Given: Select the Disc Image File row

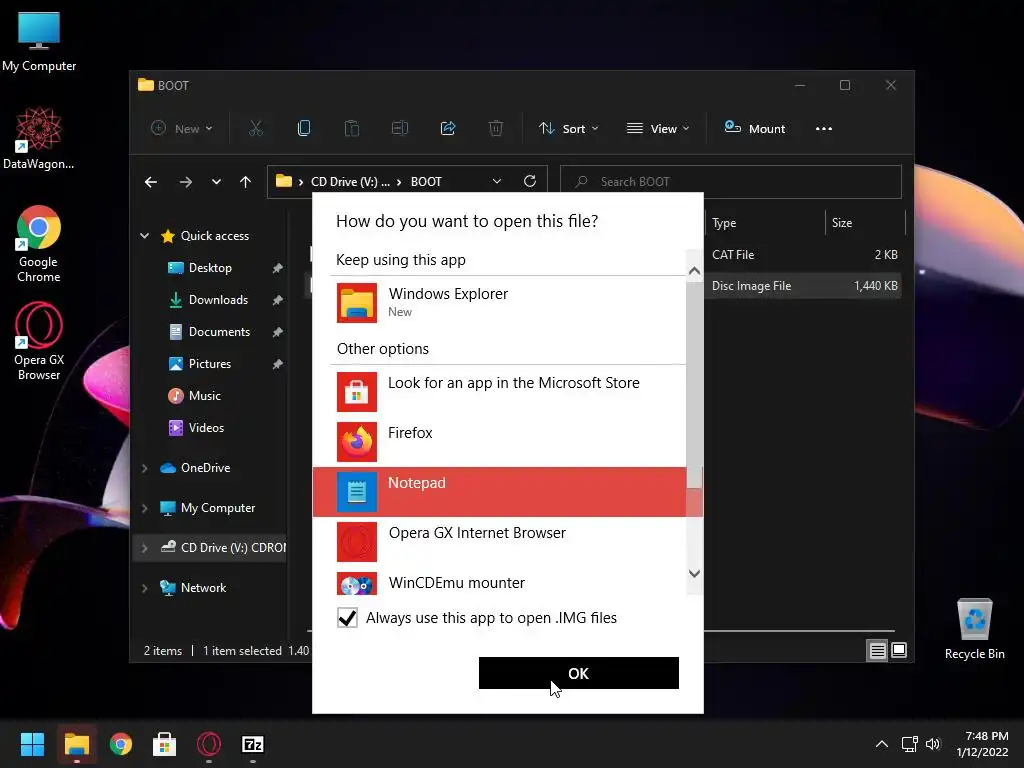Looking at the screenshot, I should [803, 285].
